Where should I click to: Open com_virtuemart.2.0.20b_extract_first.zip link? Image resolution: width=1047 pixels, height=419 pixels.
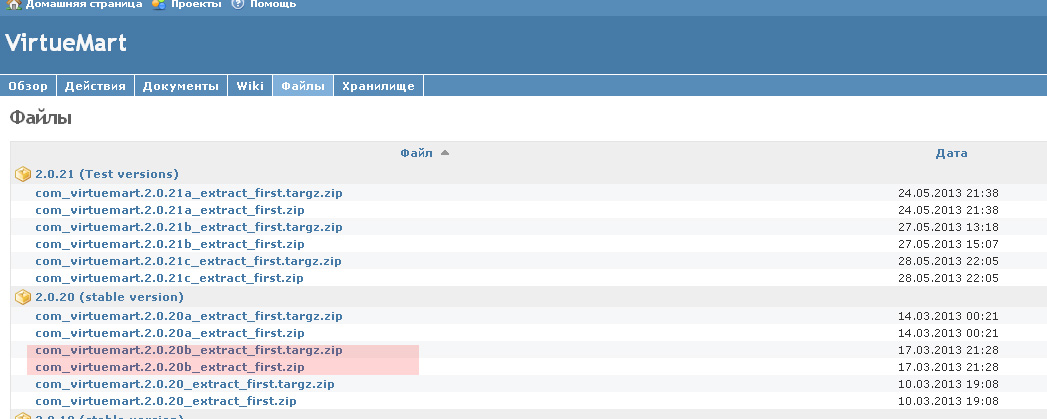pos(169,367)
